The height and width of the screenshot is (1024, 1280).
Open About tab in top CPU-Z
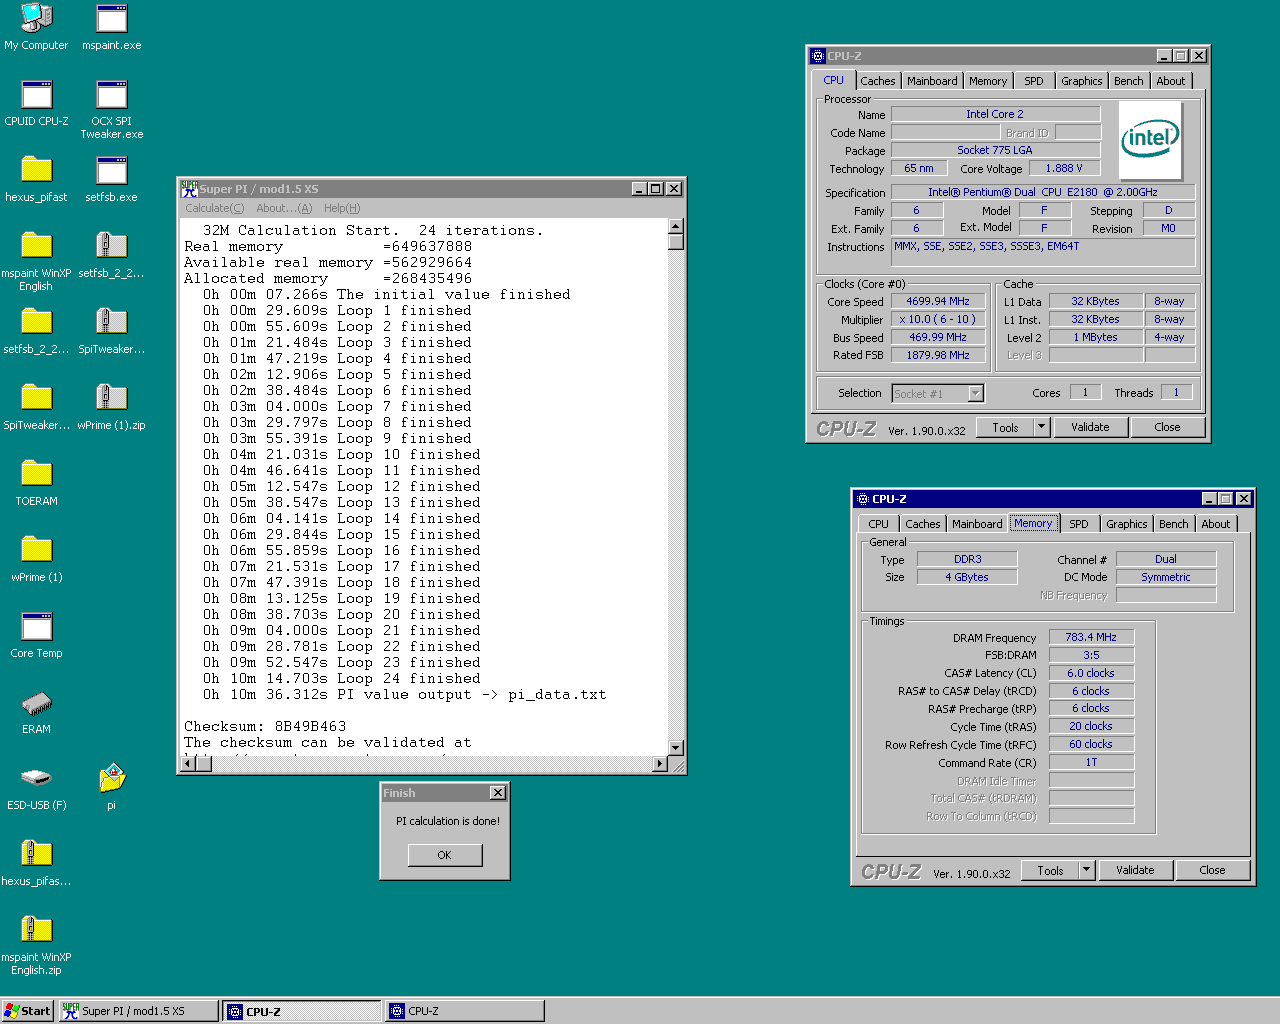coord(1171,81)
